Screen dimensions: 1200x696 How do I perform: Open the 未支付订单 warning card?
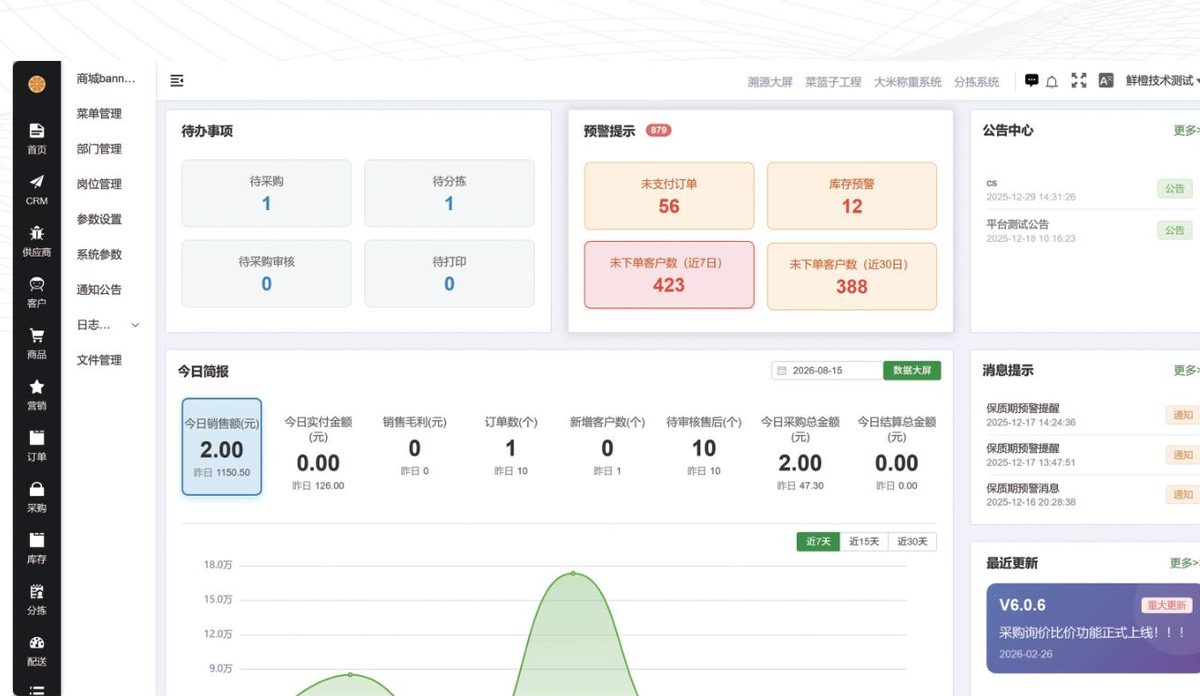(669, 196)
